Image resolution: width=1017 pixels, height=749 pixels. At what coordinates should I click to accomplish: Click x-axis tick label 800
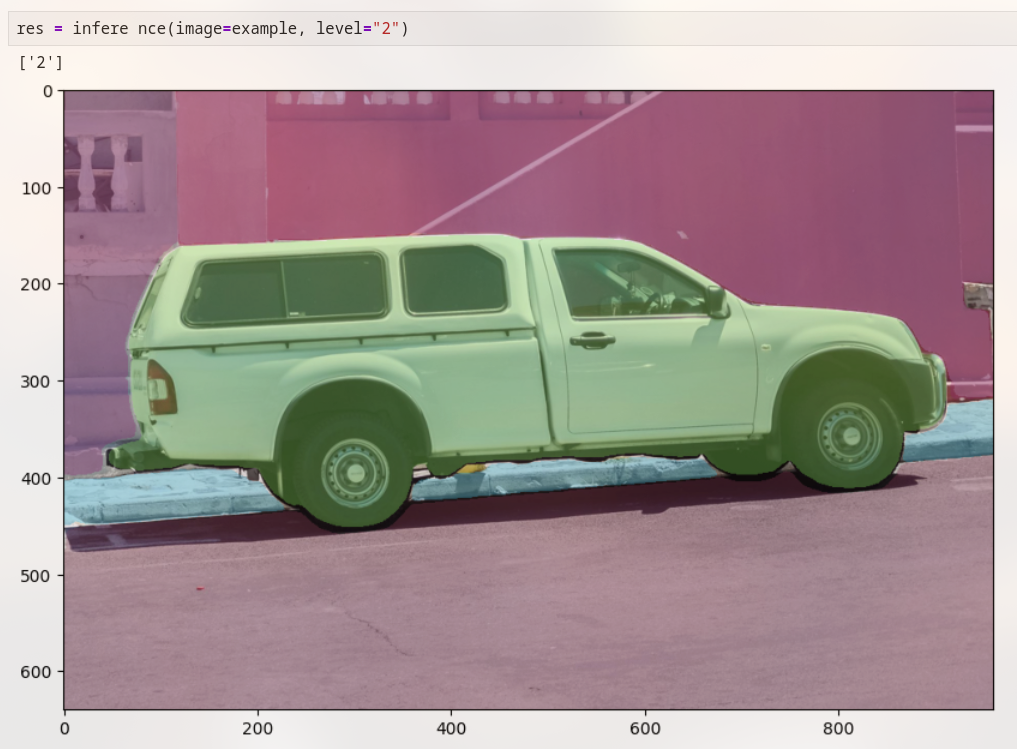[838, 729]
